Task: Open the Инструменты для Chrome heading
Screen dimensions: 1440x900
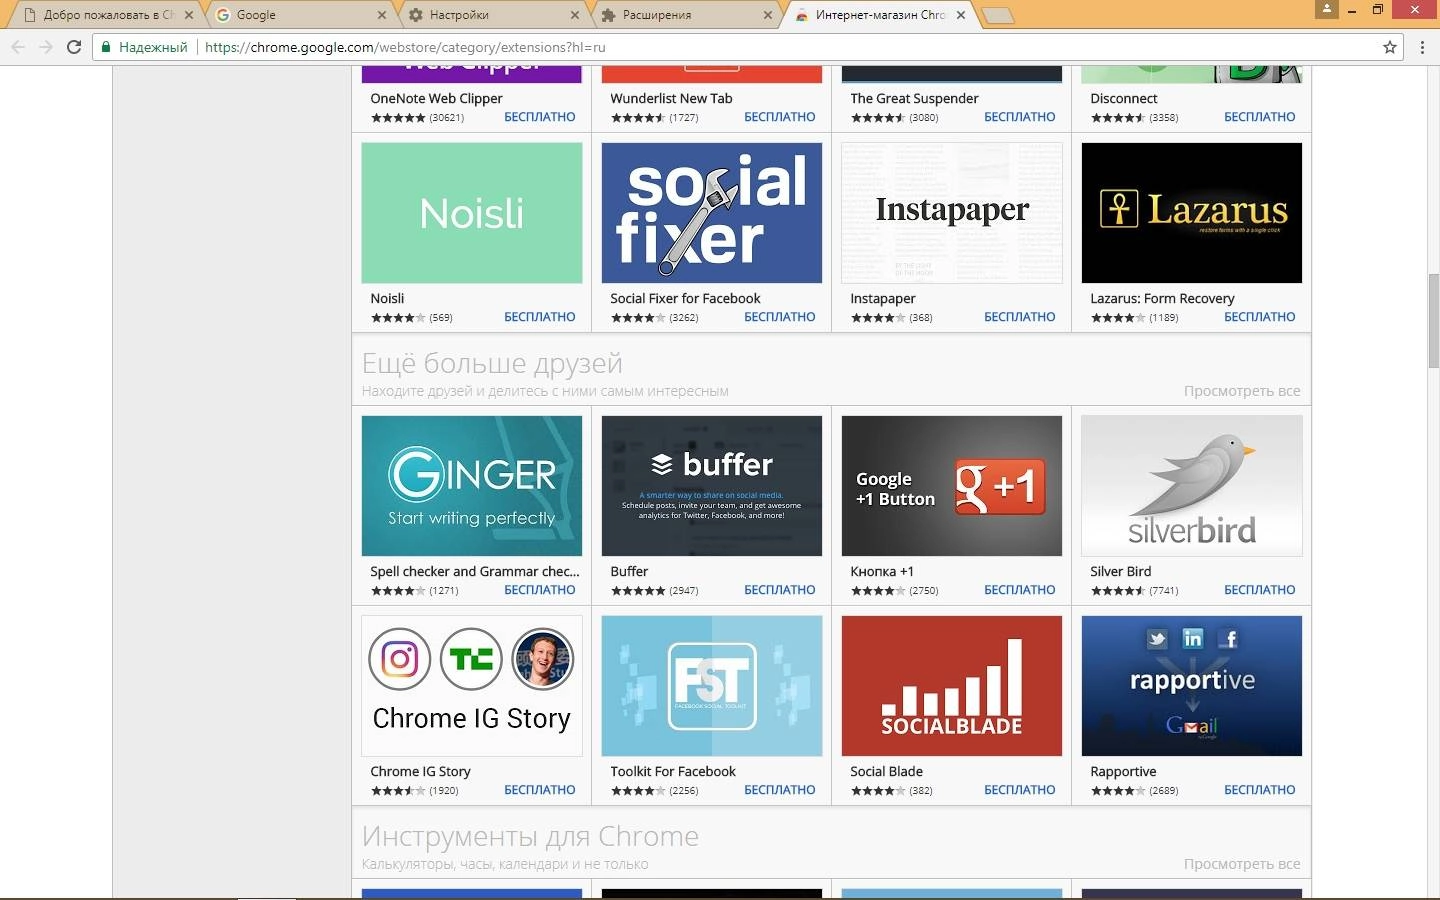Action: click(x=530, y=836)
